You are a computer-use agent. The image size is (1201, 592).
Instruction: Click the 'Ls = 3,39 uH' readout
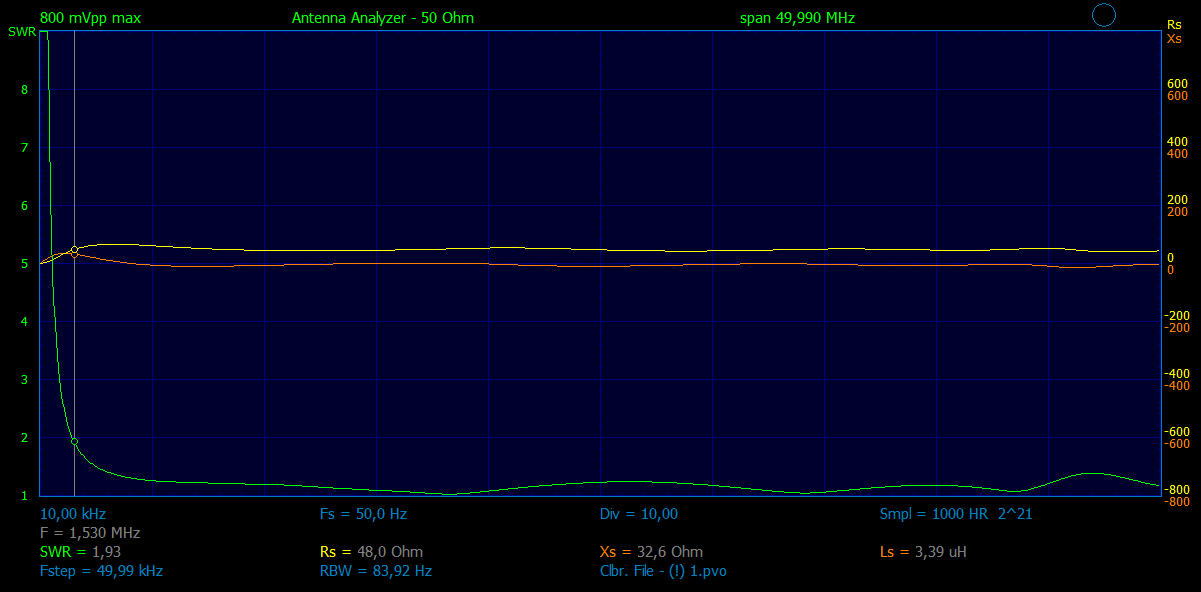(923, 552)
